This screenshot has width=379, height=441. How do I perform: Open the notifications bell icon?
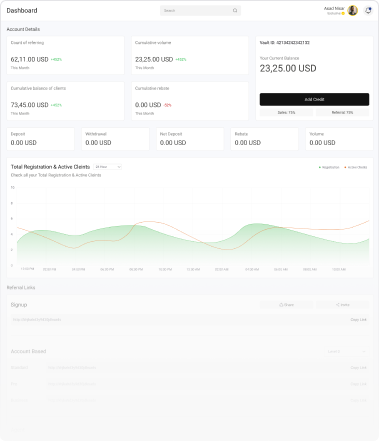point(368,11)
